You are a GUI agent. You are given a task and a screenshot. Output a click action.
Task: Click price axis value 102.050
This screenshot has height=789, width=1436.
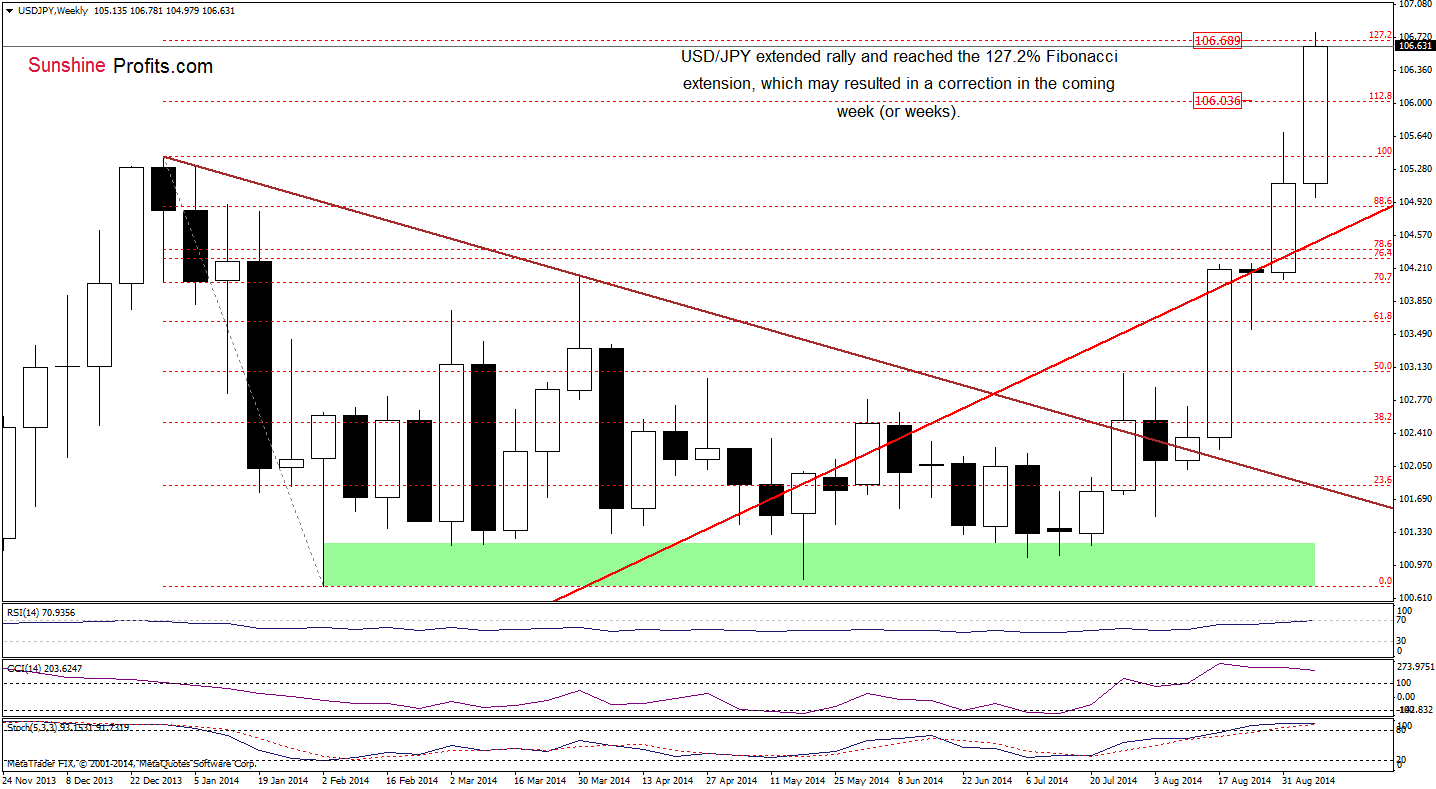pyautogui.click(x=1415, y=466)
